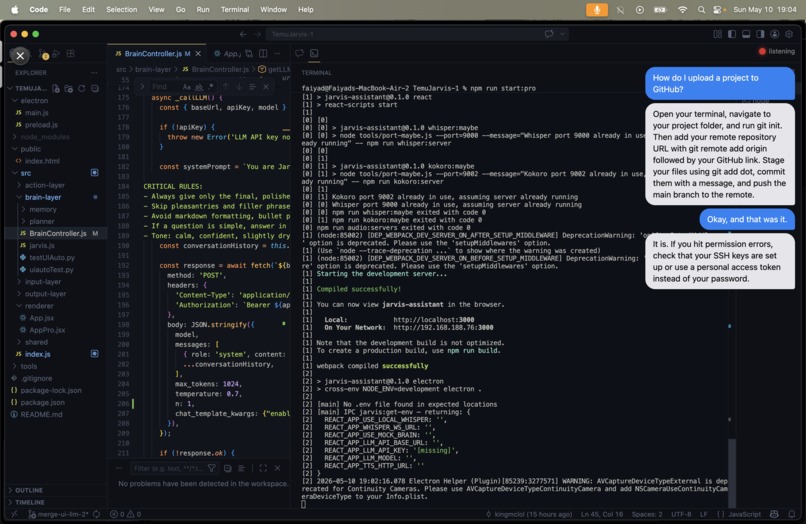Image resolution: width=806 pixels, height=524 pixels.
Task: Open the Source Control view with badge
Action: (44, 54)
